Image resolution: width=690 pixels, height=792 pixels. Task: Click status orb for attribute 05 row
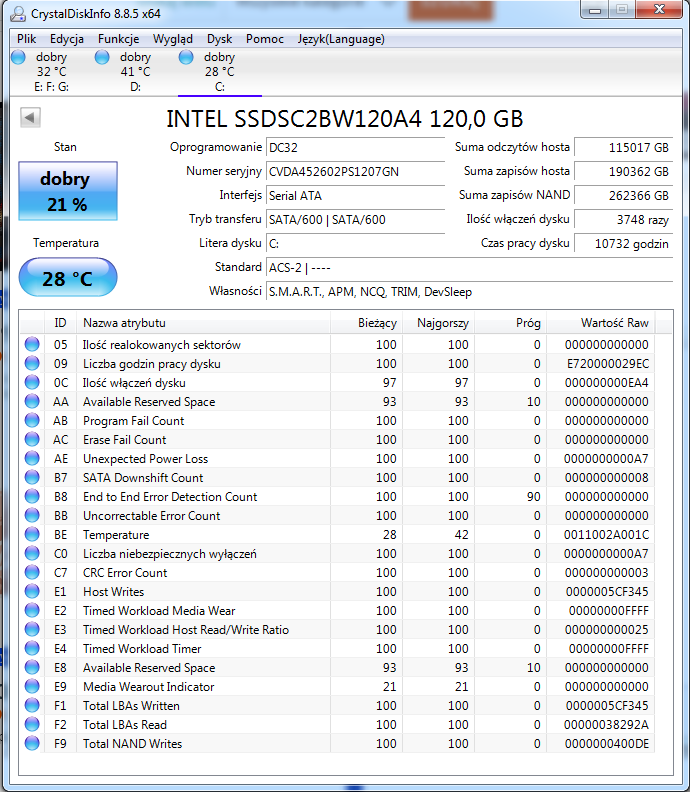tap(32, 344)
